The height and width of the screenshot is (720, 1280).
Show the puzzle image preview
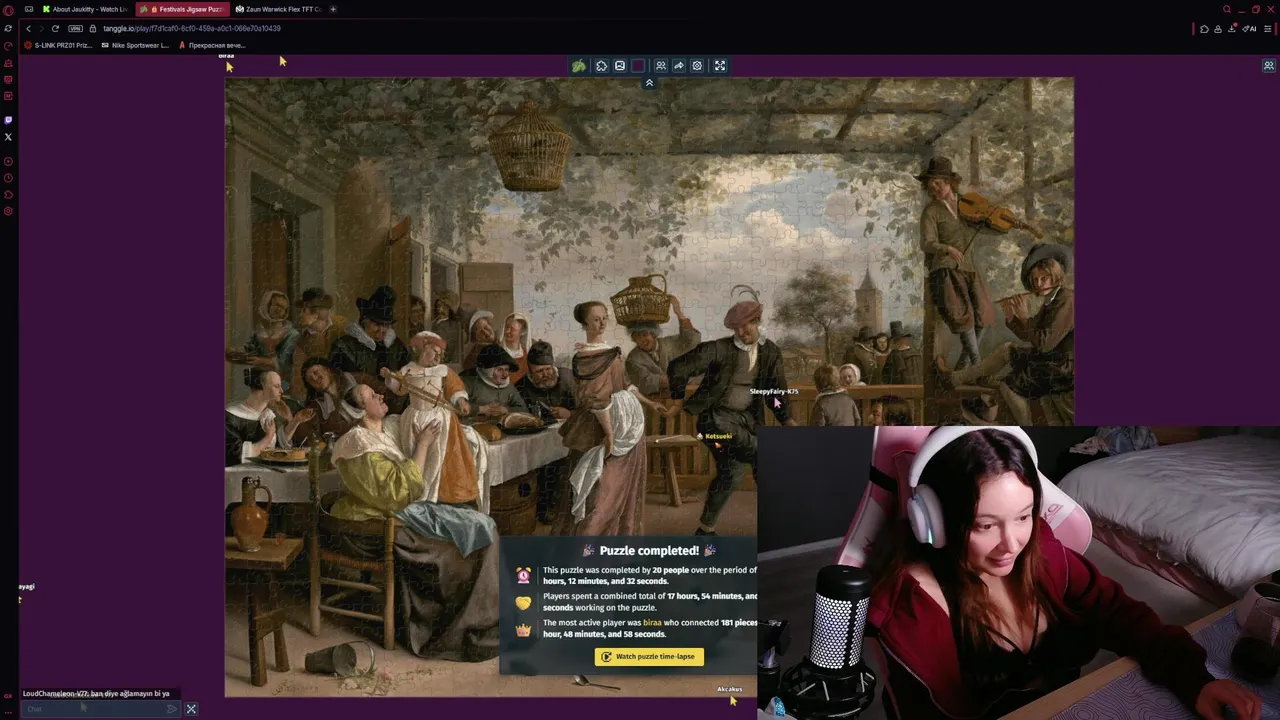point(620,66)
